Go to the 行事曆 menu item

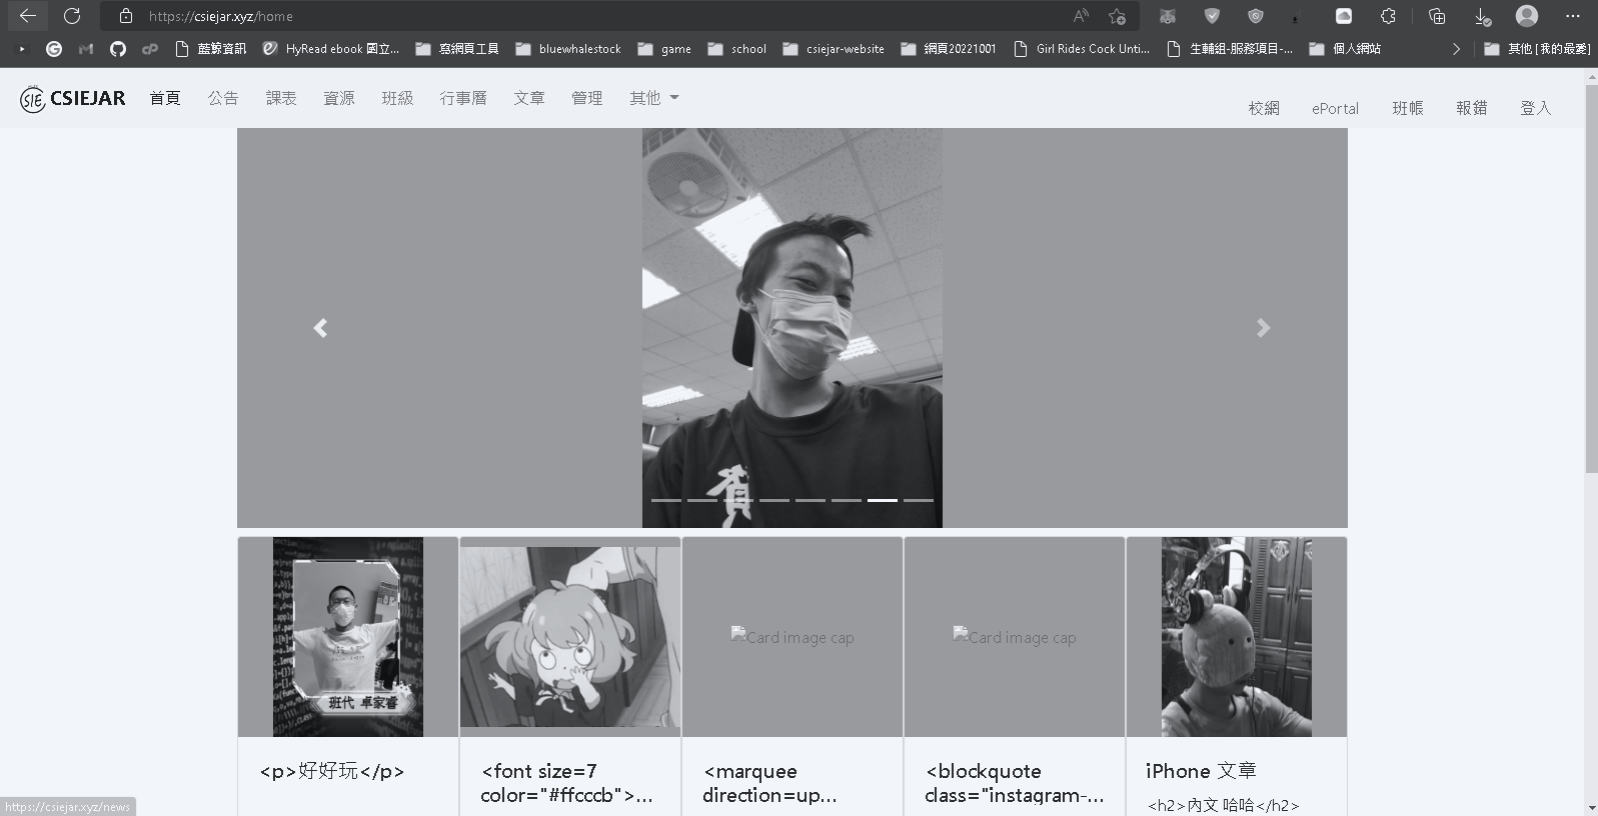[463, 98]
